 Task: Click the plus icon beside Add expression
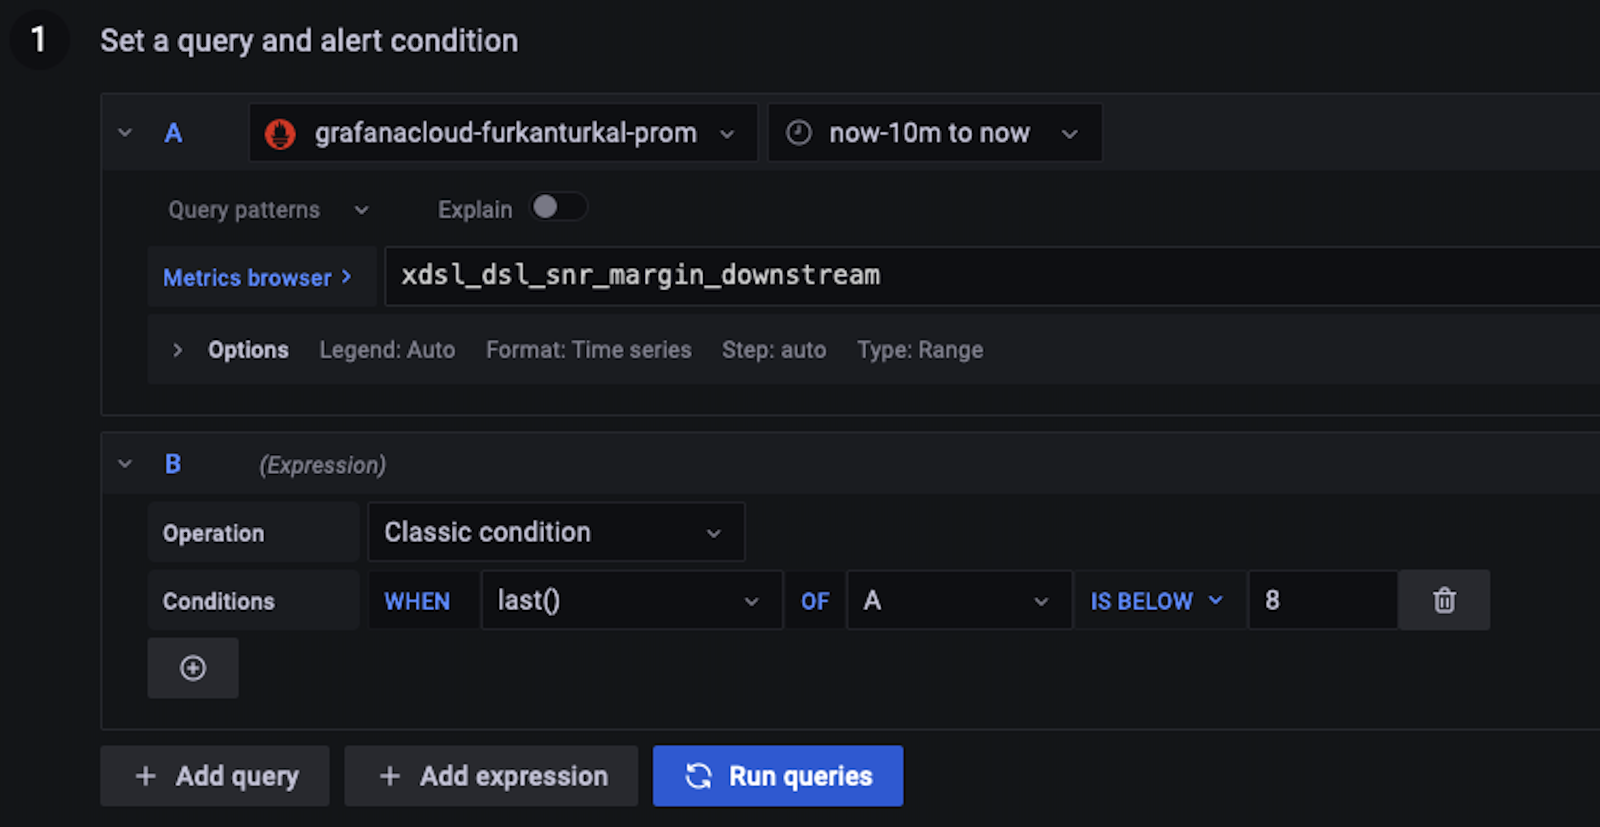tap(390, 776)
